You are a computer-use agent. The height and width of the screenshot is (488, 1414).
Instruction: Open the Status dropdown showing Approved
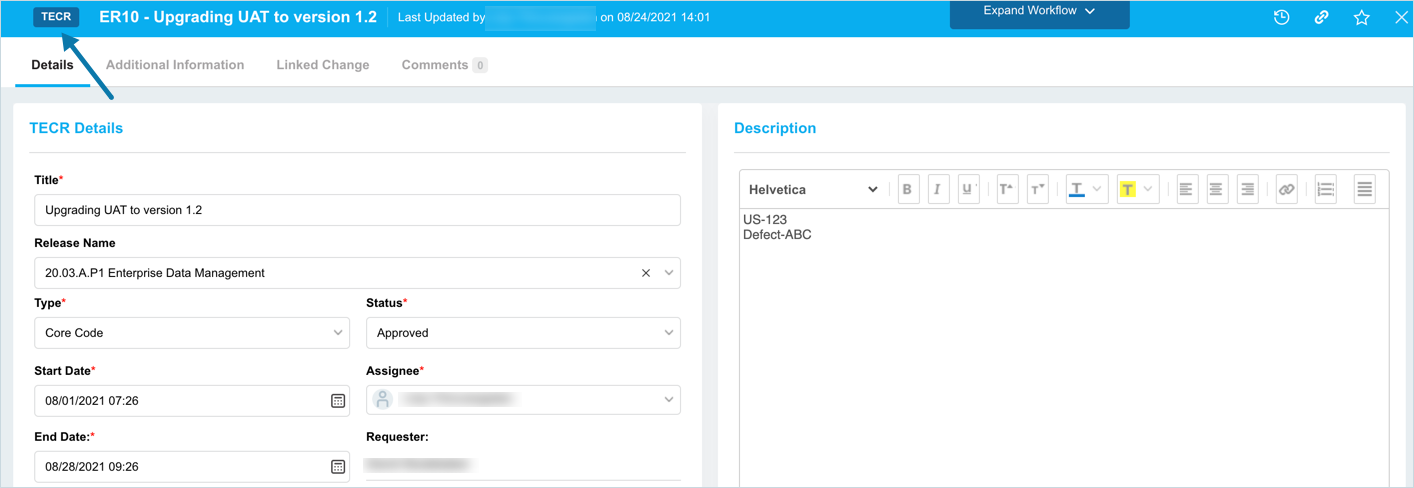tap(523, 333)
